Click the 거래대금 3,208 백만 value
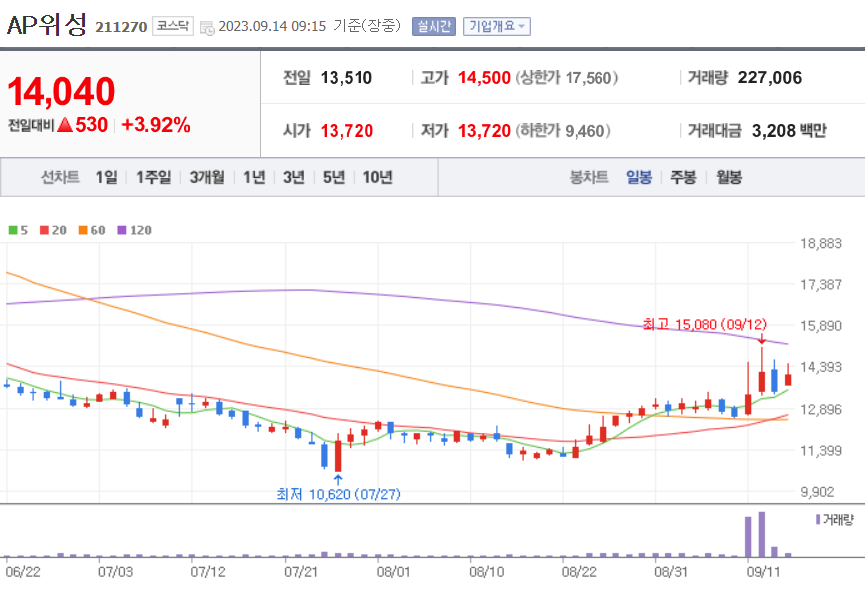Viewport: 865px width, 591px height. pyautogui.click(x=789, y=131)
